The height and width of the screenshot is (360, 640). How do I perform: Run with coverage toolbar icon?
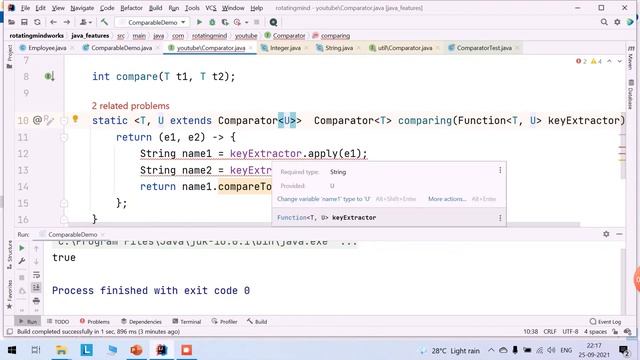pyautogui.click(x=224, y=22)
